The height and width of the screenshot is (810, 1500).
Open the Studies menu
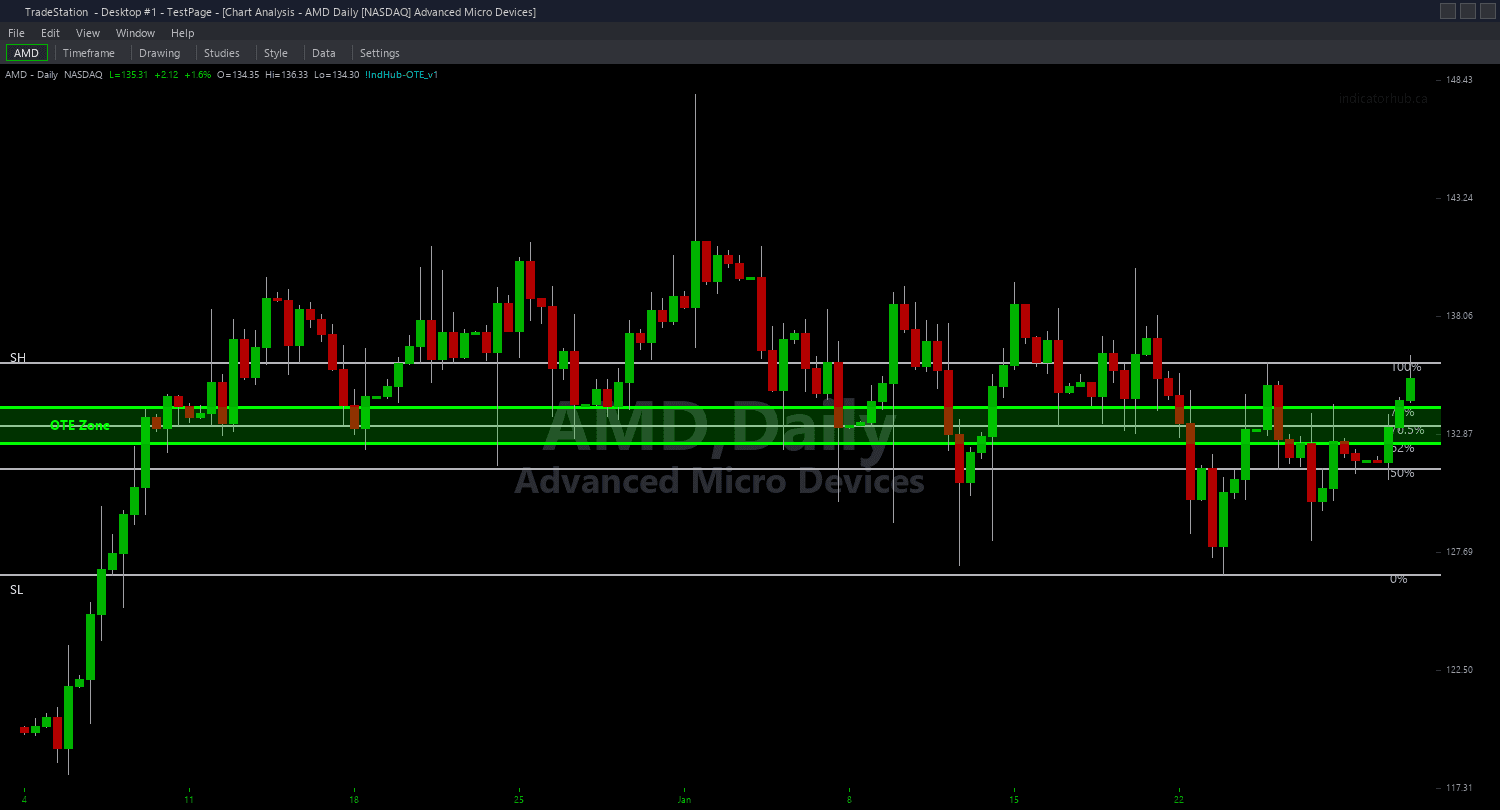click(x=221, y=52)
